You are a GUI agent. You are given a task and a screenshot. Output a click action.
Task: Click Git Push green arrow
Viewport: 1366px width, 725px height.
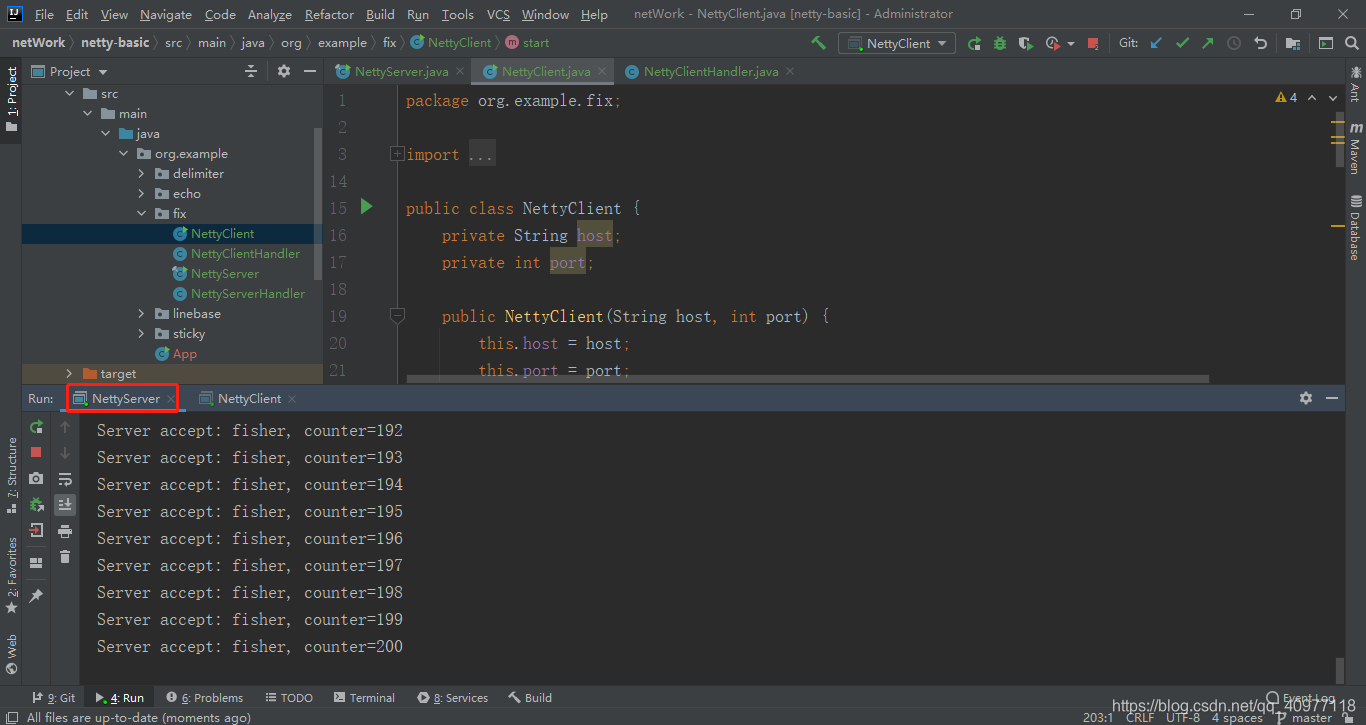click(1208, 43)
